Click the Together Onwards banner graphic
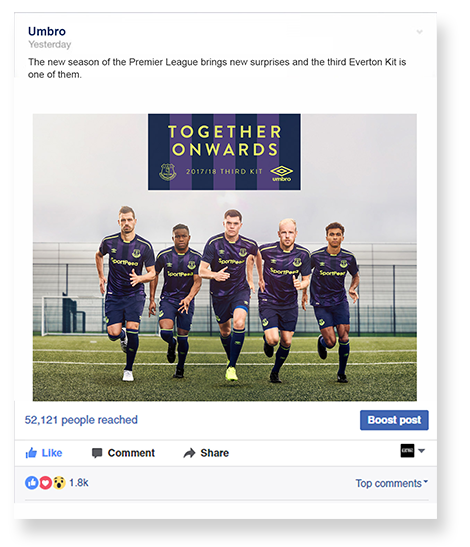Viewport: 470px width, 547px height. coord(224,152)
